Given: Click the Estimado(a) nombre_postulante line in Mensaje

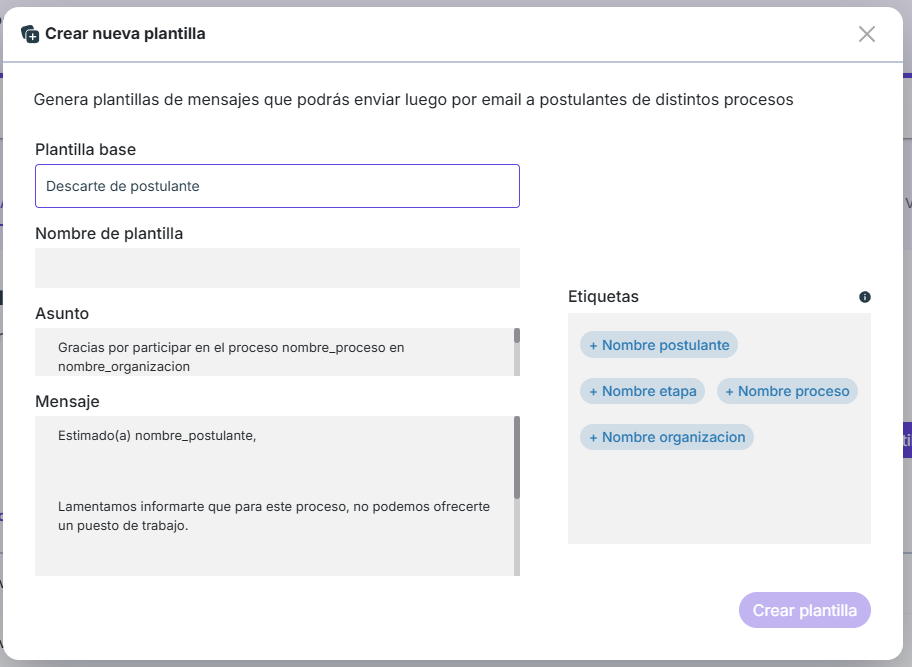Looking at the screenshot, I should (x=157, y=436).
